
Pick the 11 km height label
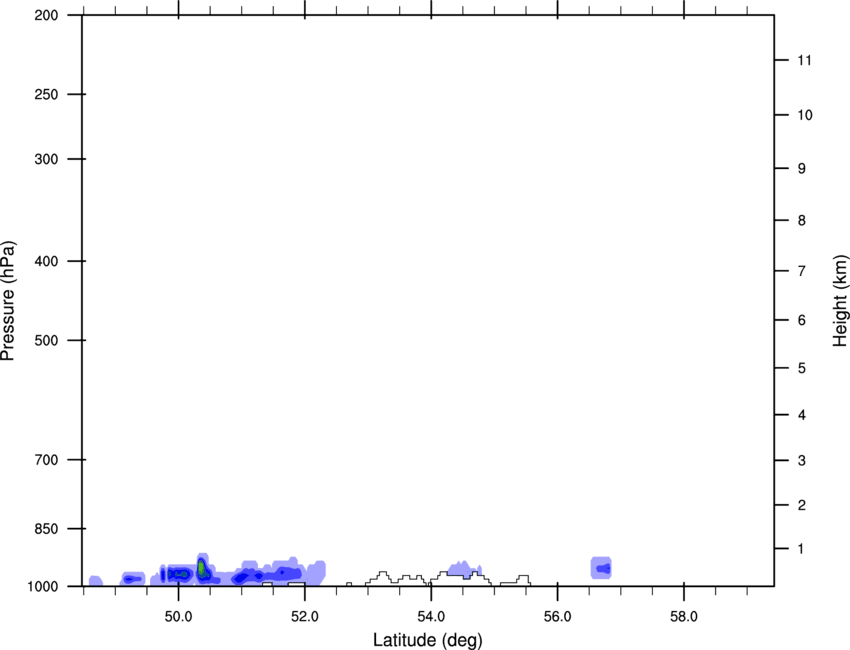pos(804,60)
